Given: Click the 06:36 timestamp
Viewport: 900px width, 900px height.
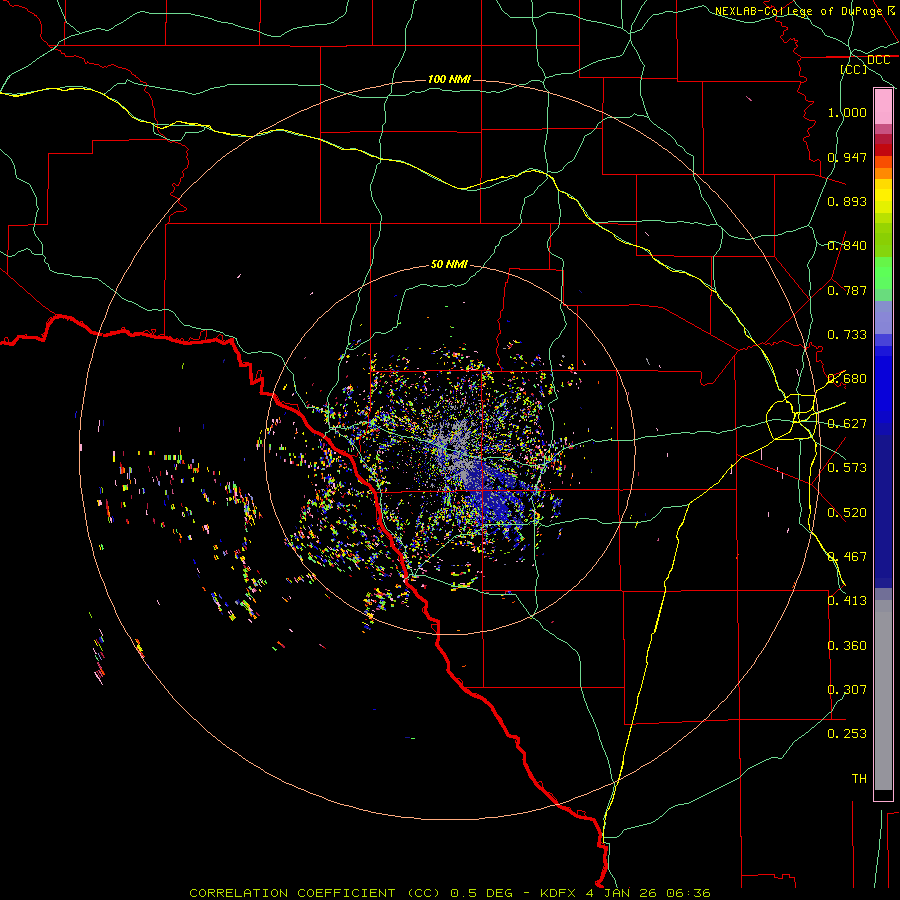Looking at the screenshot, I should 689,893.
